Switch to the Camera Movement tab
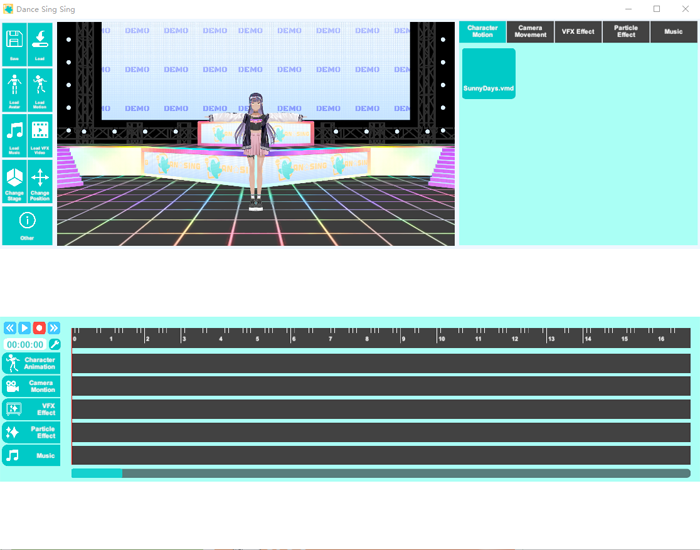Viewport: 700px width, 550px height. [531, 32]
